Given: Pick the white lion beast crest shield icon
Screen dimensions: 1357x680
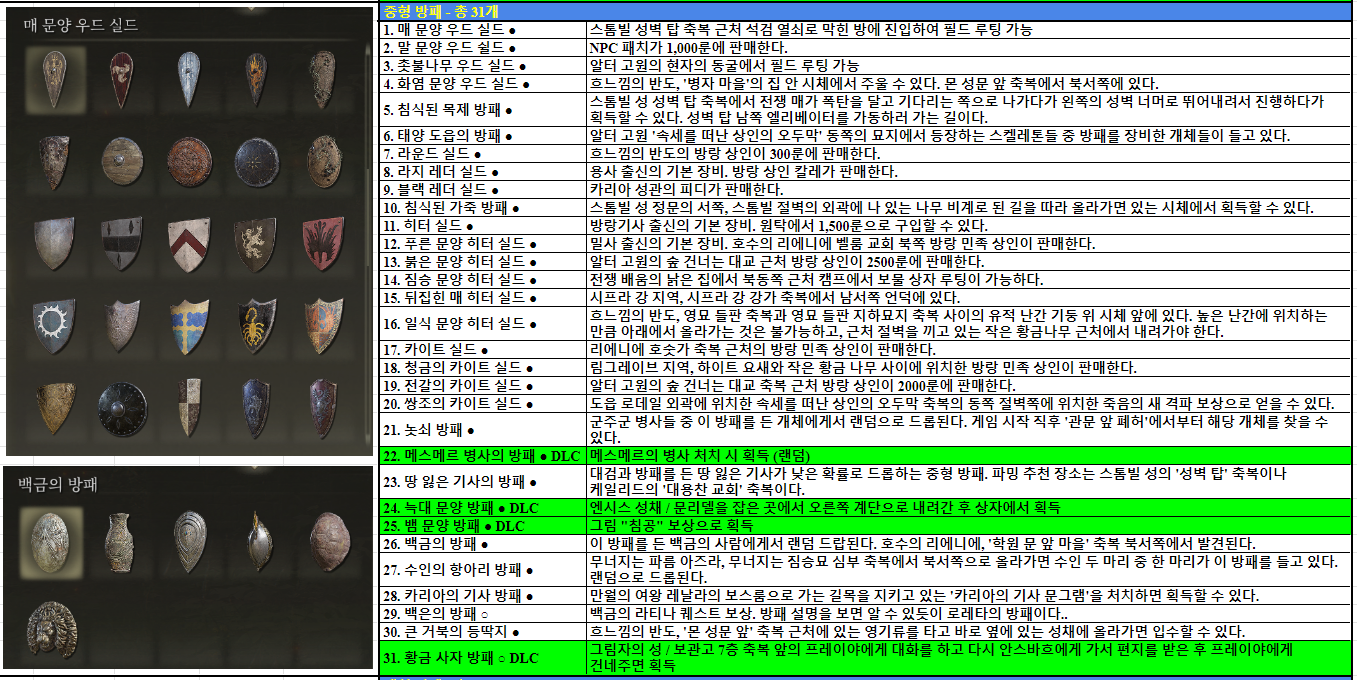Looking at the screenshot, I should point(256,242).
